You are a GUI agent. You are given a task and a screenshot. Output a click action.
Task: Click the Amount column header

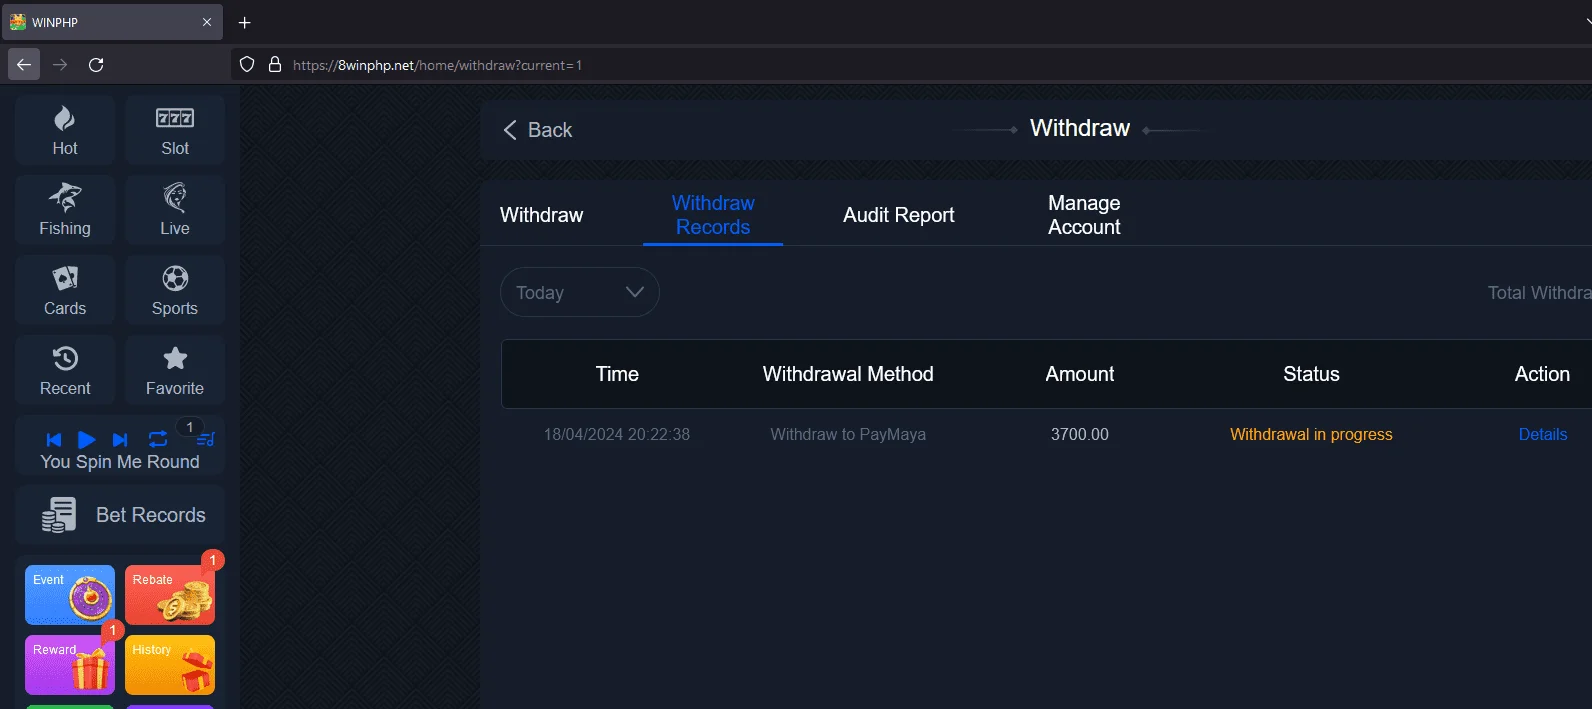click(1080, 374)
